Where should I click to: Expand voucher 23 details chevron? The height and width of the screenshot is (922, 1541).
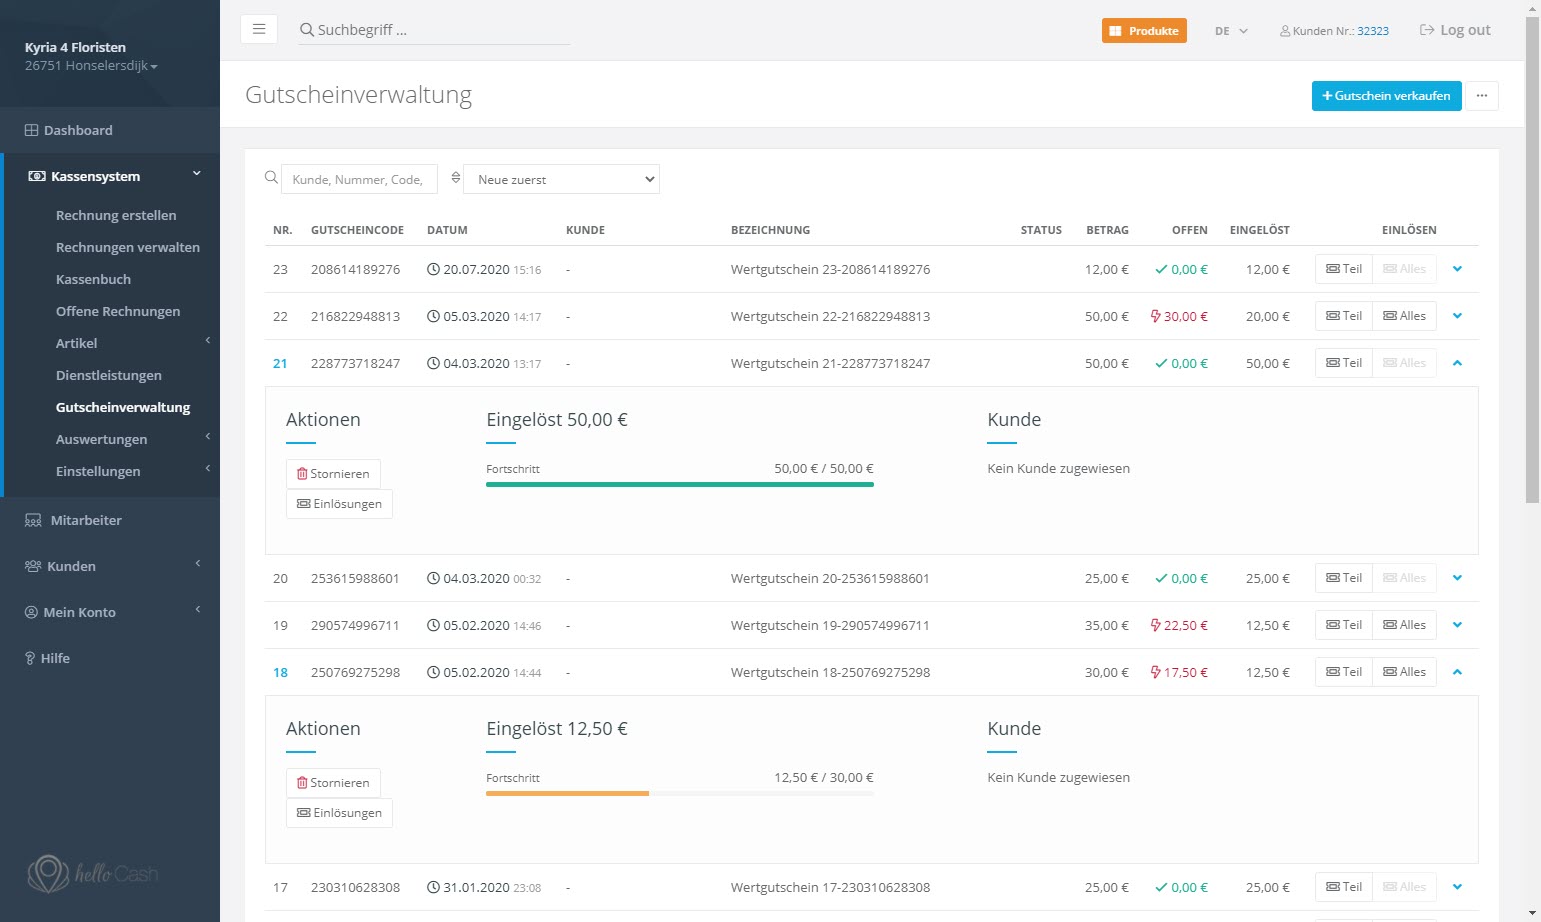[1457, 269]
